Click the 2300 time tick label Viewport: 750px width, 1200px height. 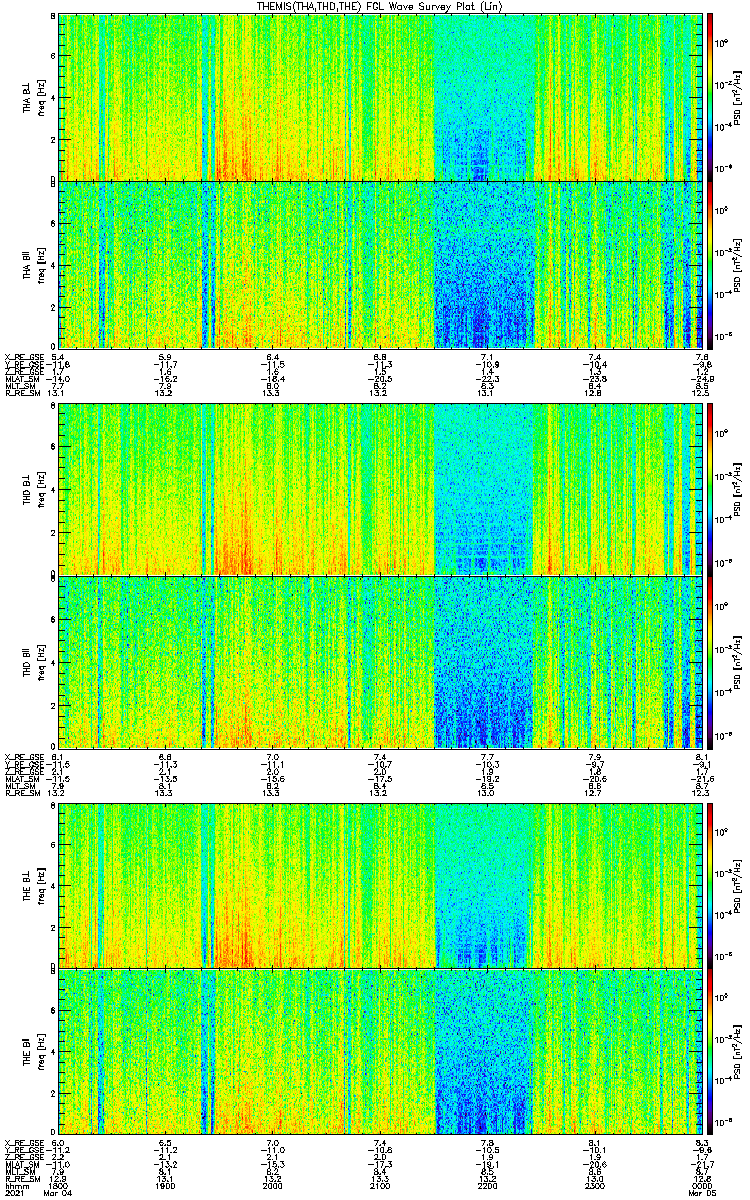pos(594,1187)
